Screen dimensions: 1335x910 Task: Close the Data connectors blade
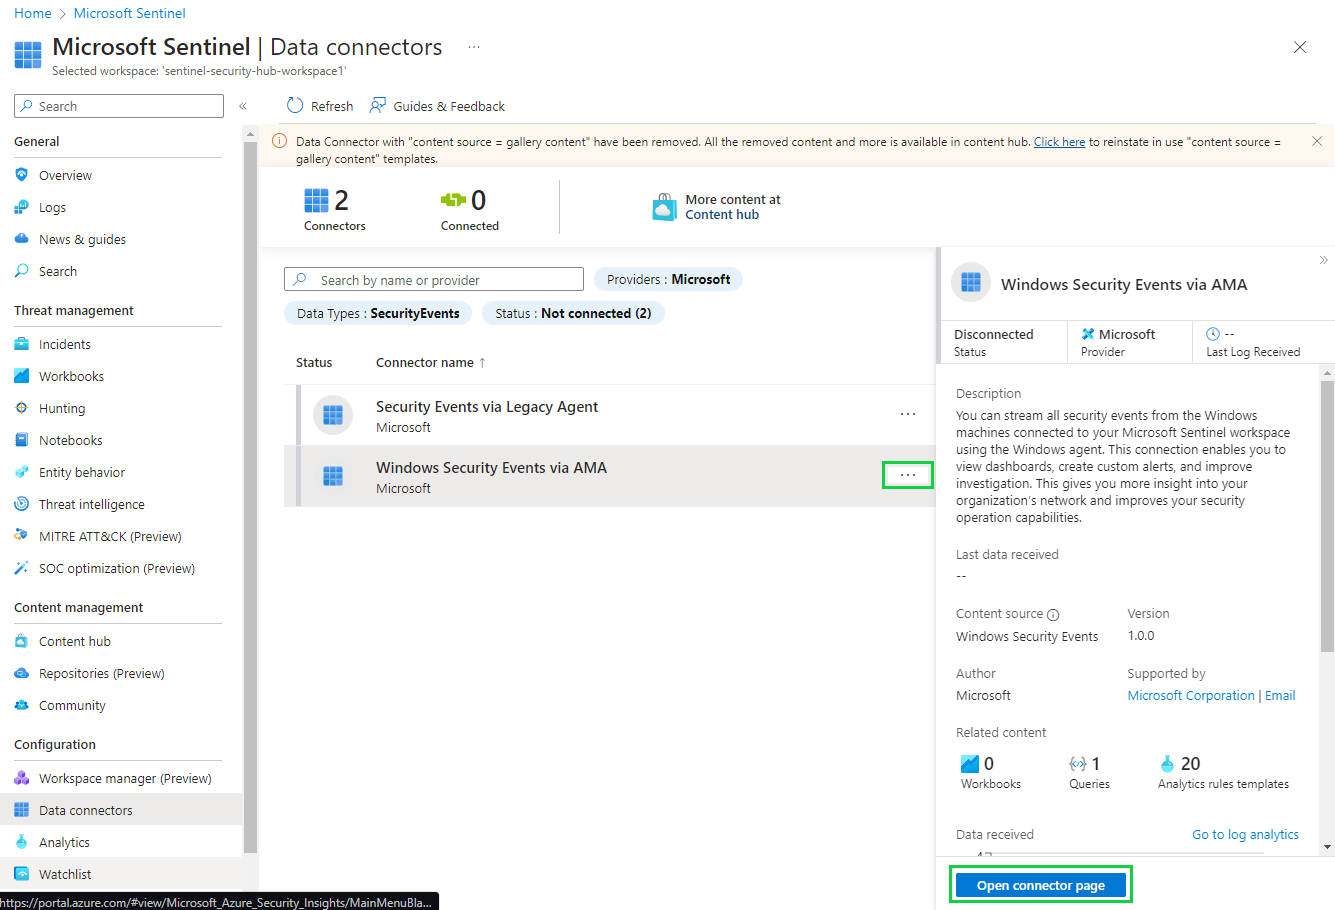(1300, 47)
